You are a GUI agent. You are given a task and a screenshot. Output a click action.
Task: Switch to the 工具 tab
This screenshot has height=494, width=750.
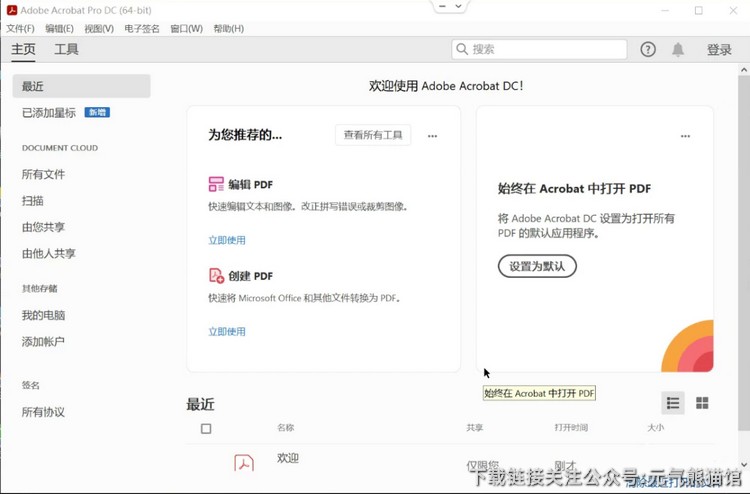point(66,50)
